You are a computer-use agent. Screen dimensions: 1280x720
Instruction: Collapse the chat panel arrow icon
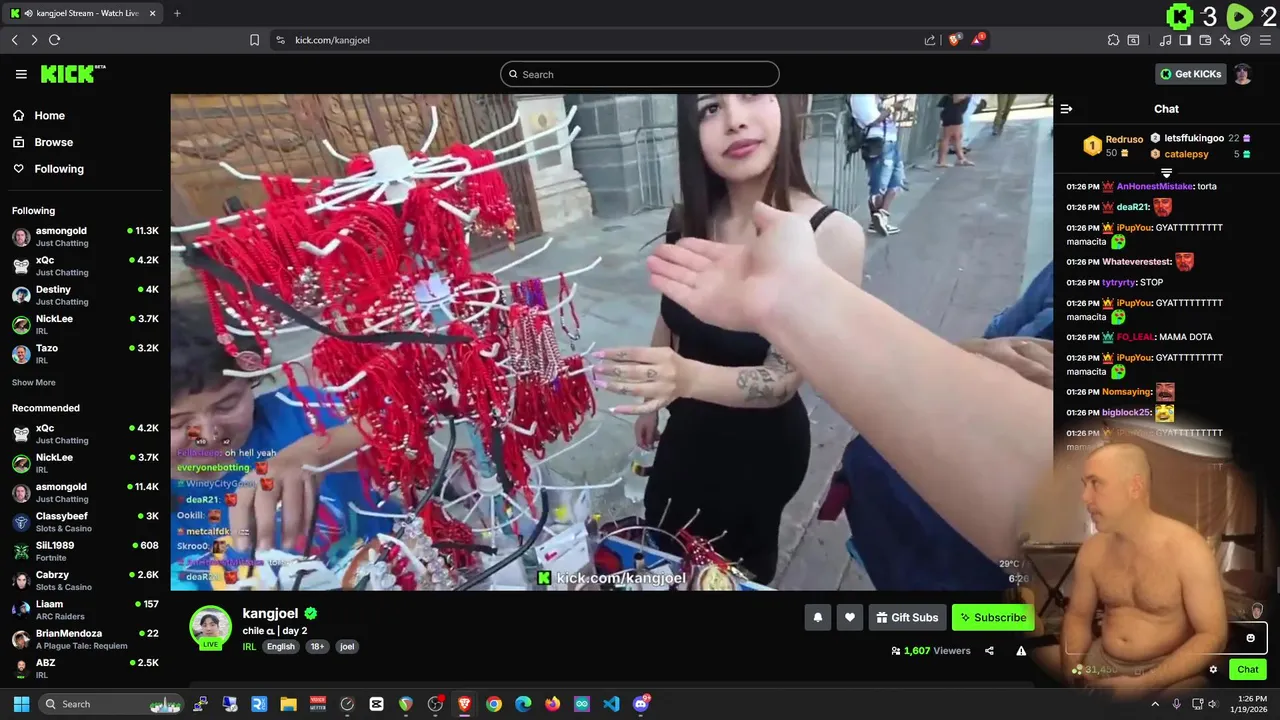[1066, 109]
